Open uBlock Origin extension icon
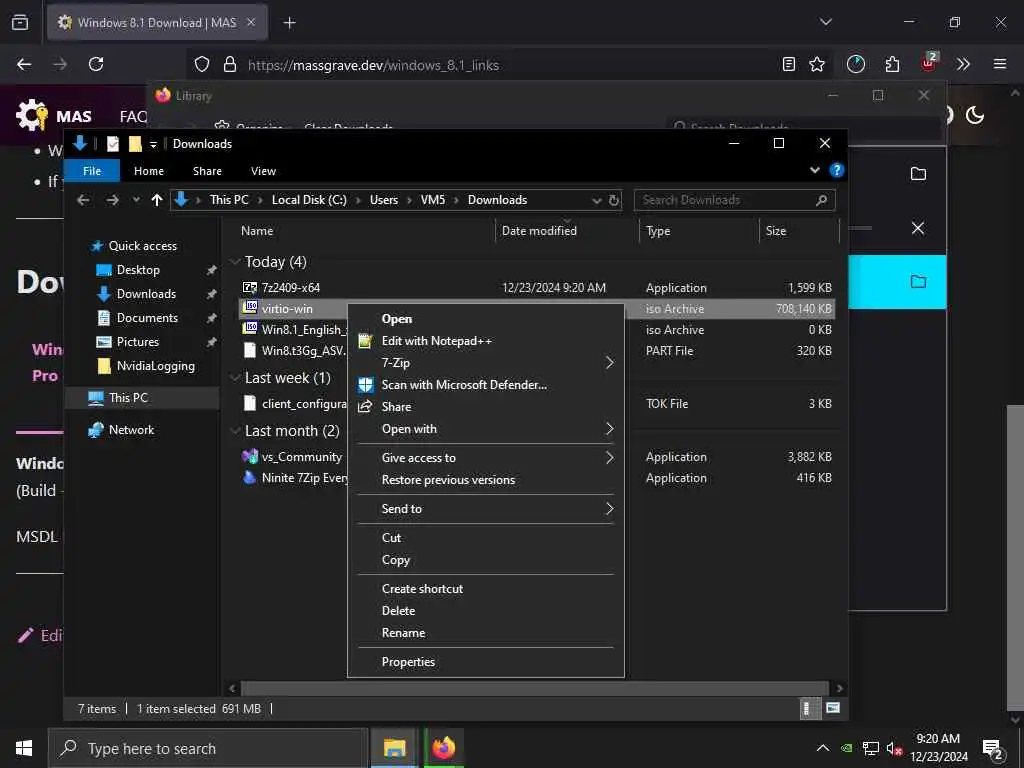 (x=929, y=62)
